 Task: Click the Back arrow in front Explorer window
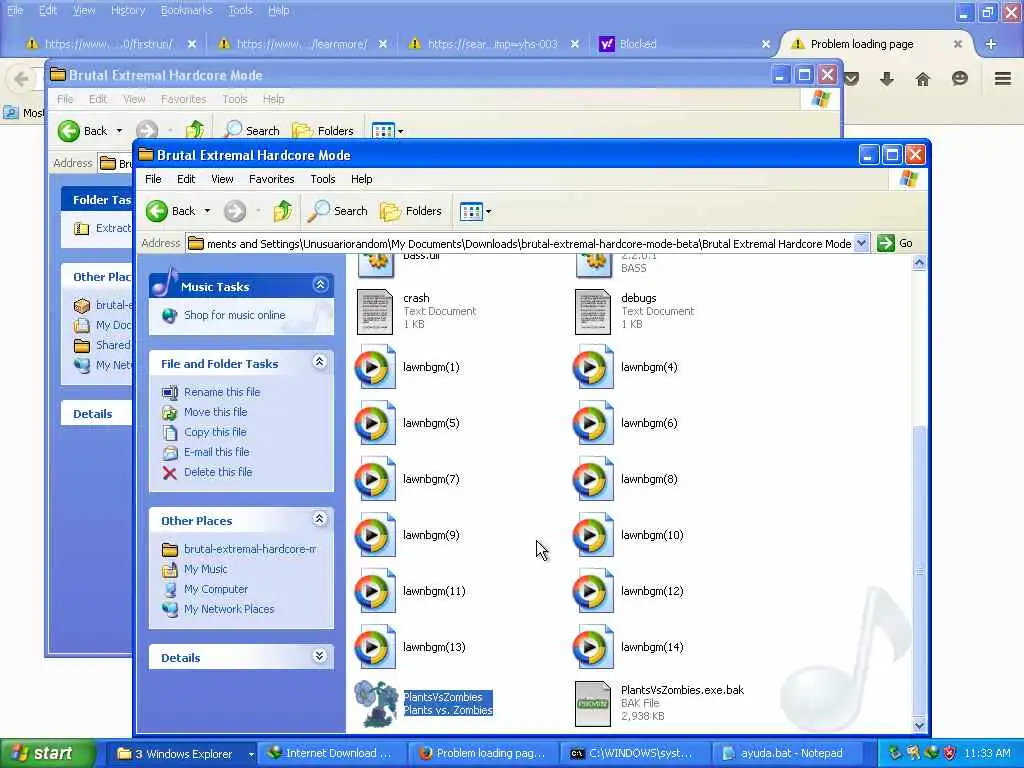click(x=157, y=211)
